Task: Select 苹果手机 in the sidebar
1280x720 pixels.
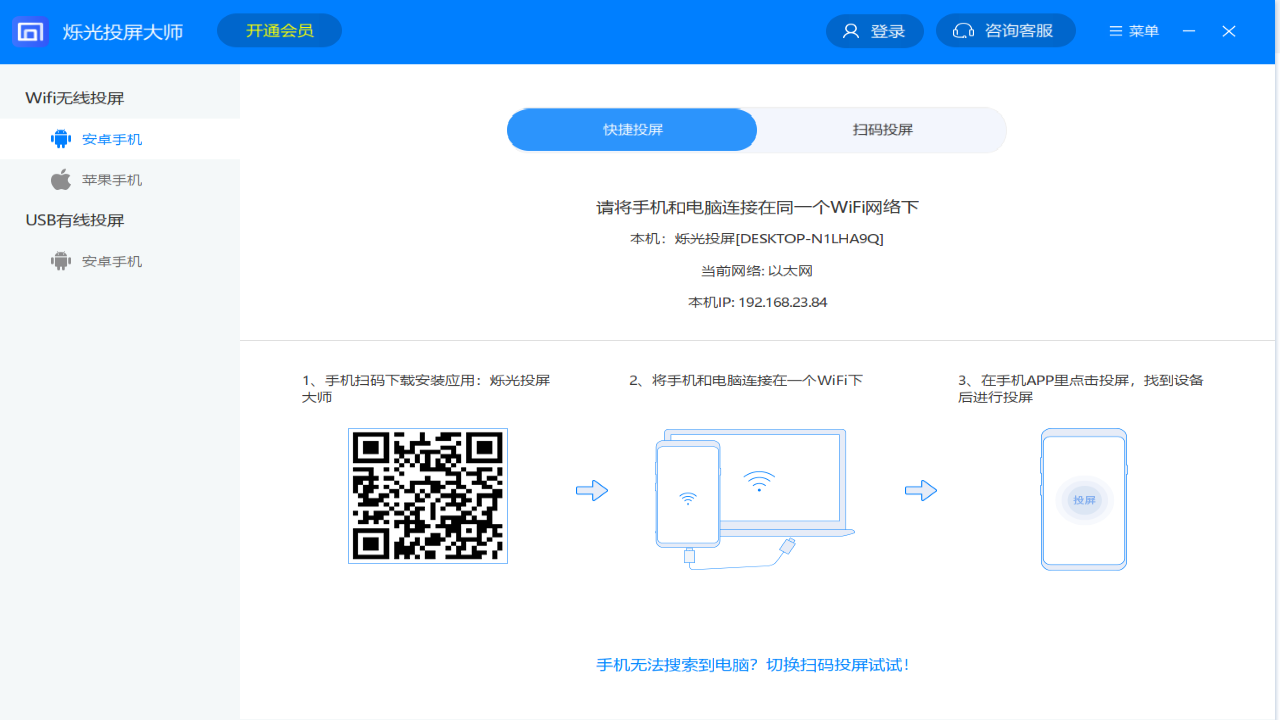Action: (112, 180)
